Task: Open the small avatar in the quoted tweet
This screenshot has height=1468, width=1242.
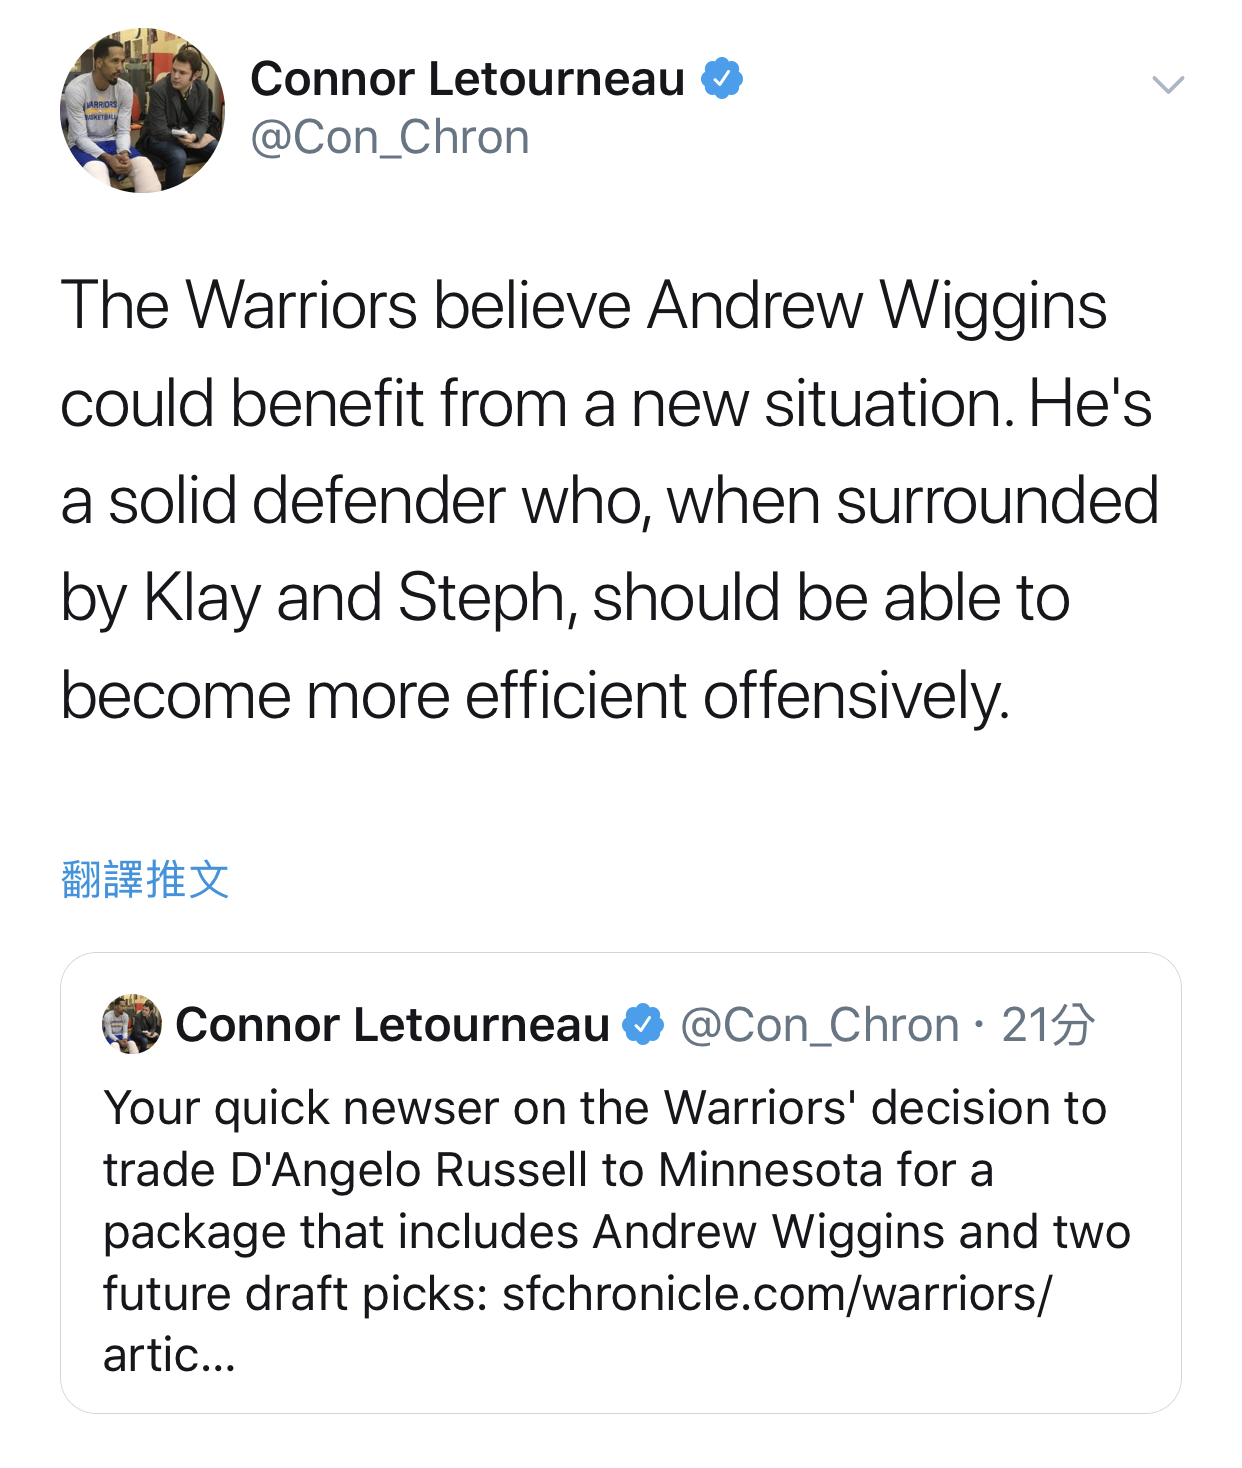Action: click(131, 1024)
